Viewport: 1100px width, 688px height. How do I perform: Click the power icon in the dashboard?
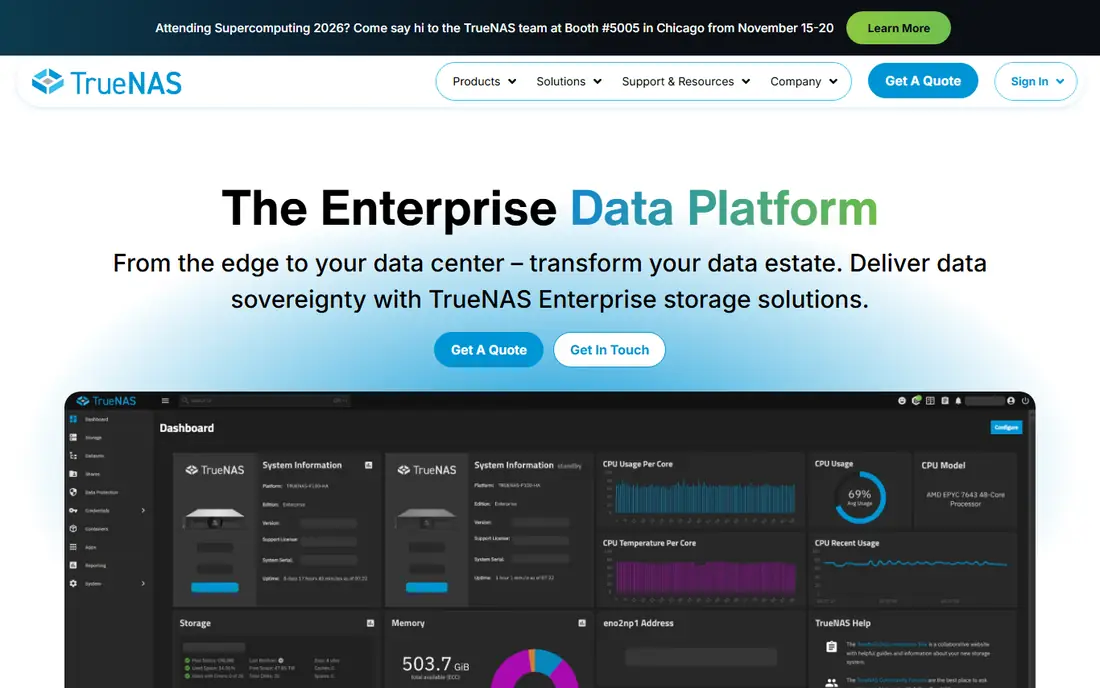tap(1025, 401)
